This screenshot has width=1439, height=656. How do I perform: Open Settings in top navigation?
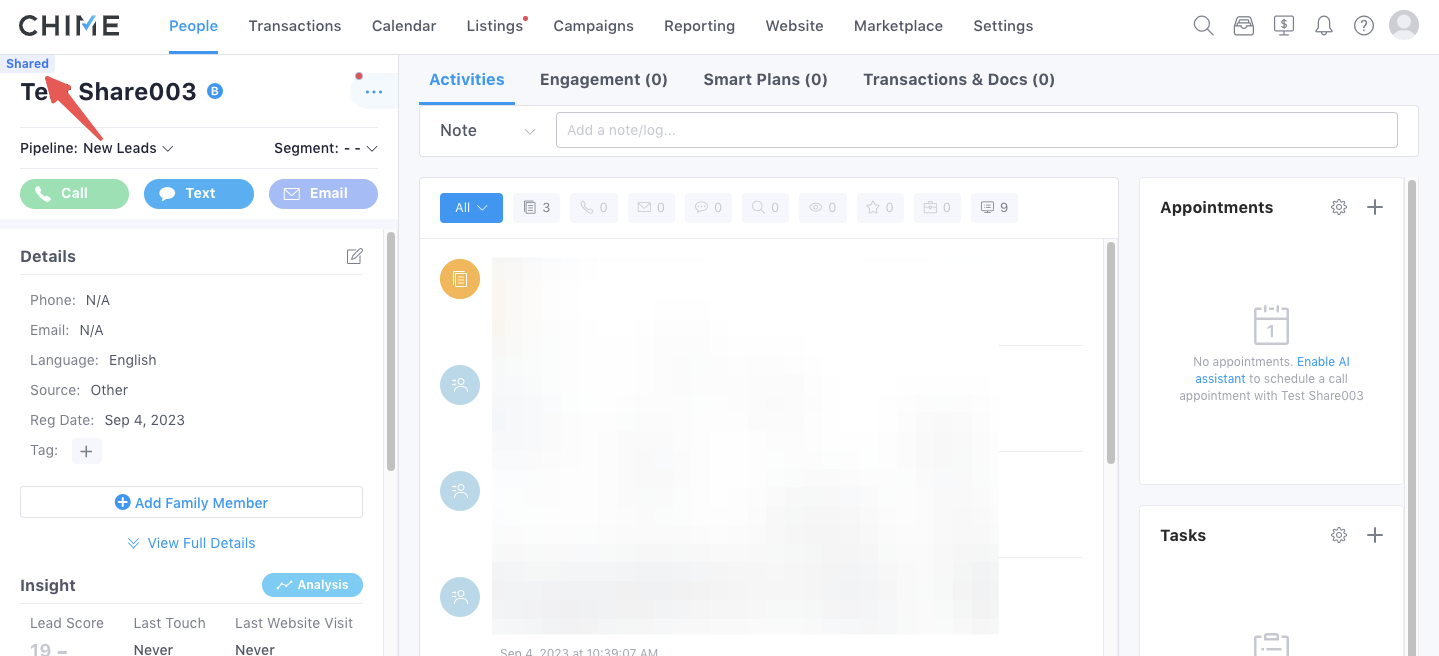click(x=1003, y=26)
